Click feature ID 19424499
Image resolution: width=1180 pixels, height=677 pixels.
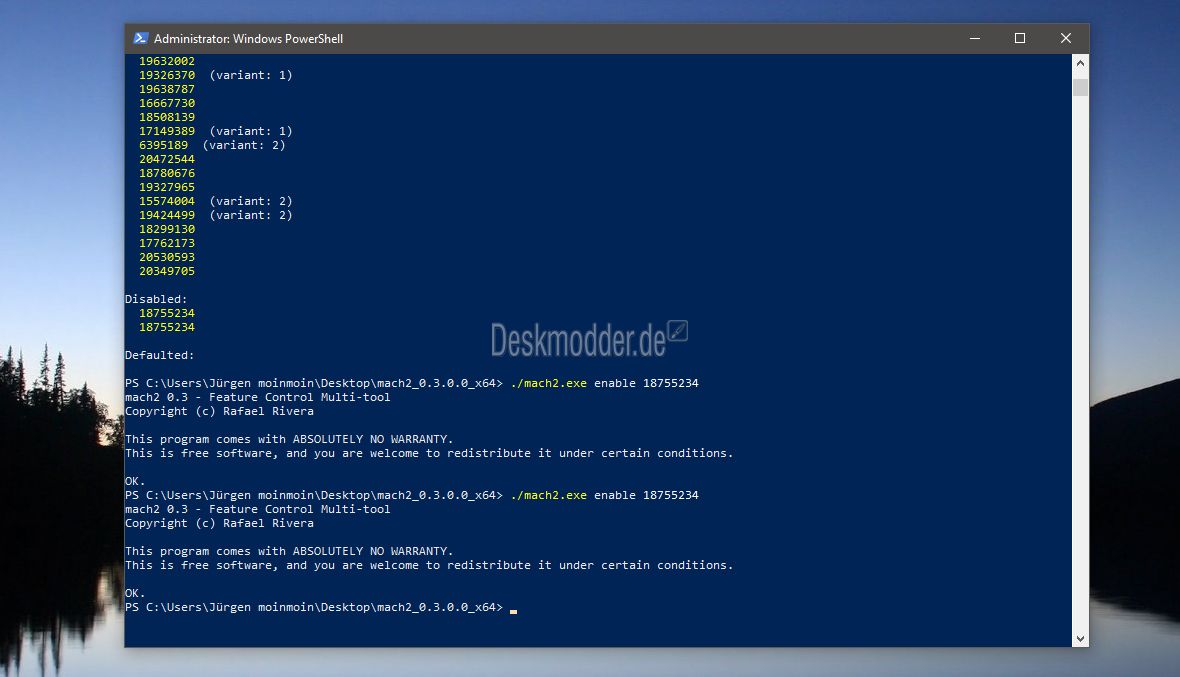point(167,215)
